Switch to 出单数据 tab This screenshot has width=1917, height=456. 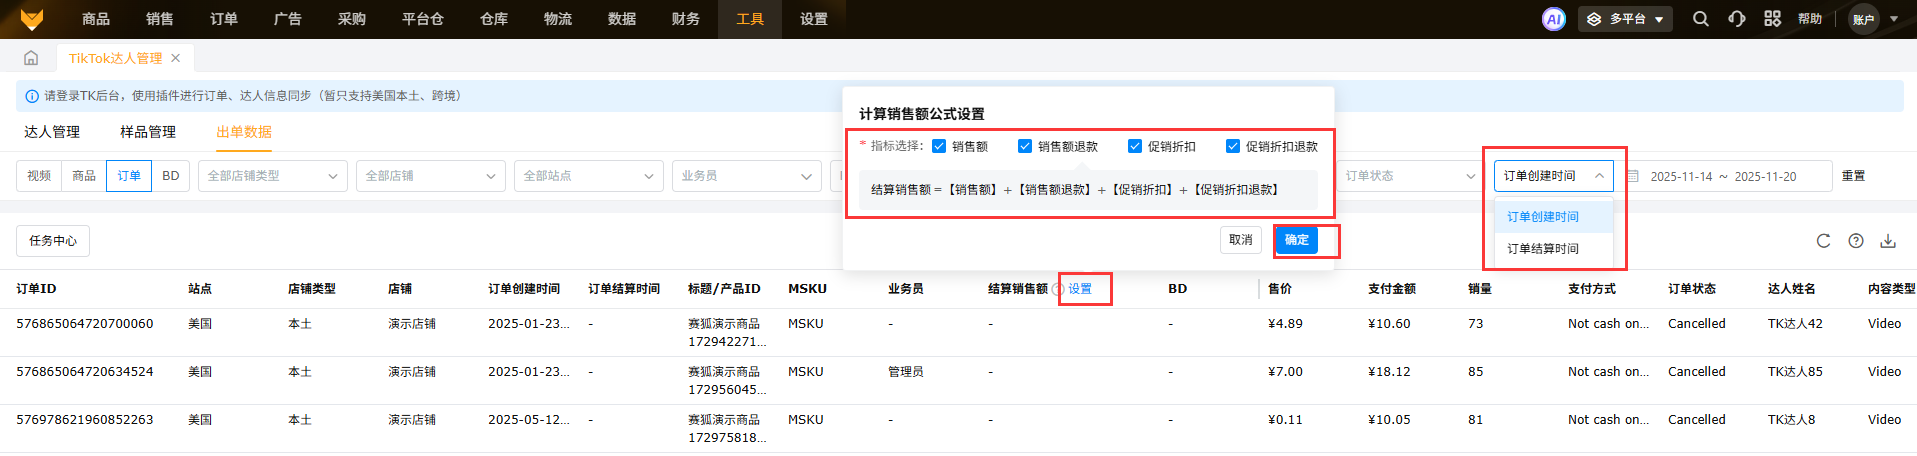244,132
